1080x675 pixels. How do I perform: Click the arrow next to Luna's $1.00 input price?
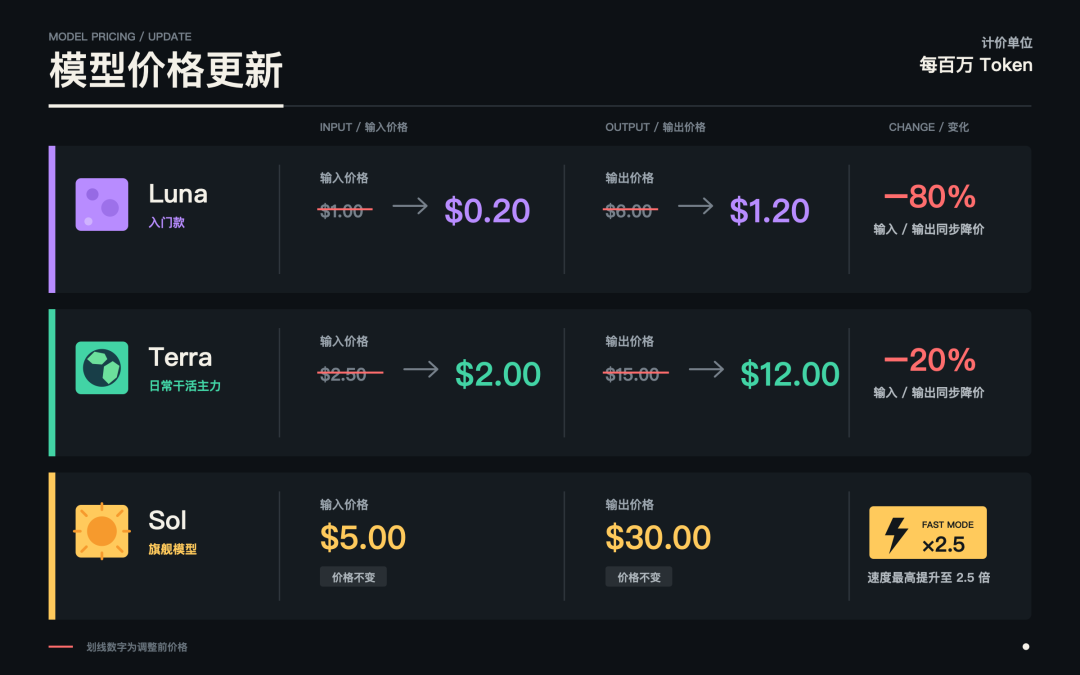click(x=411, y=206)
